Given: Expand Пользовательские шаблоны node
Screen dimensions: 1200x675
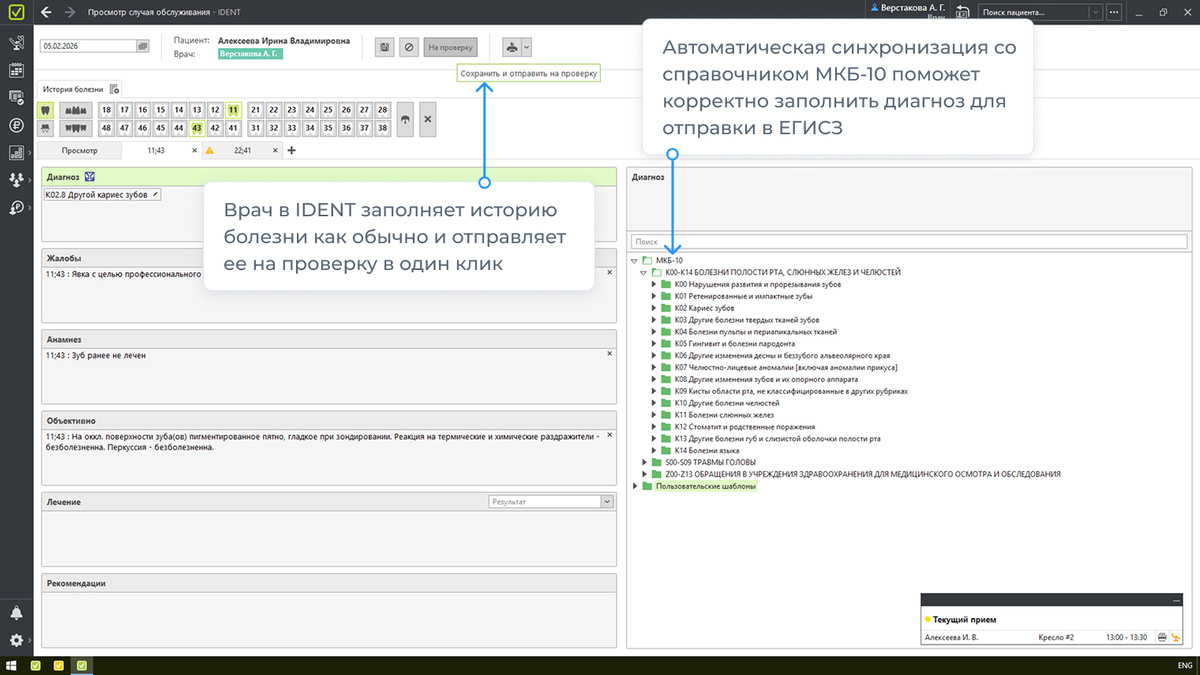Looking at the screenshot, I should (634, 486).
